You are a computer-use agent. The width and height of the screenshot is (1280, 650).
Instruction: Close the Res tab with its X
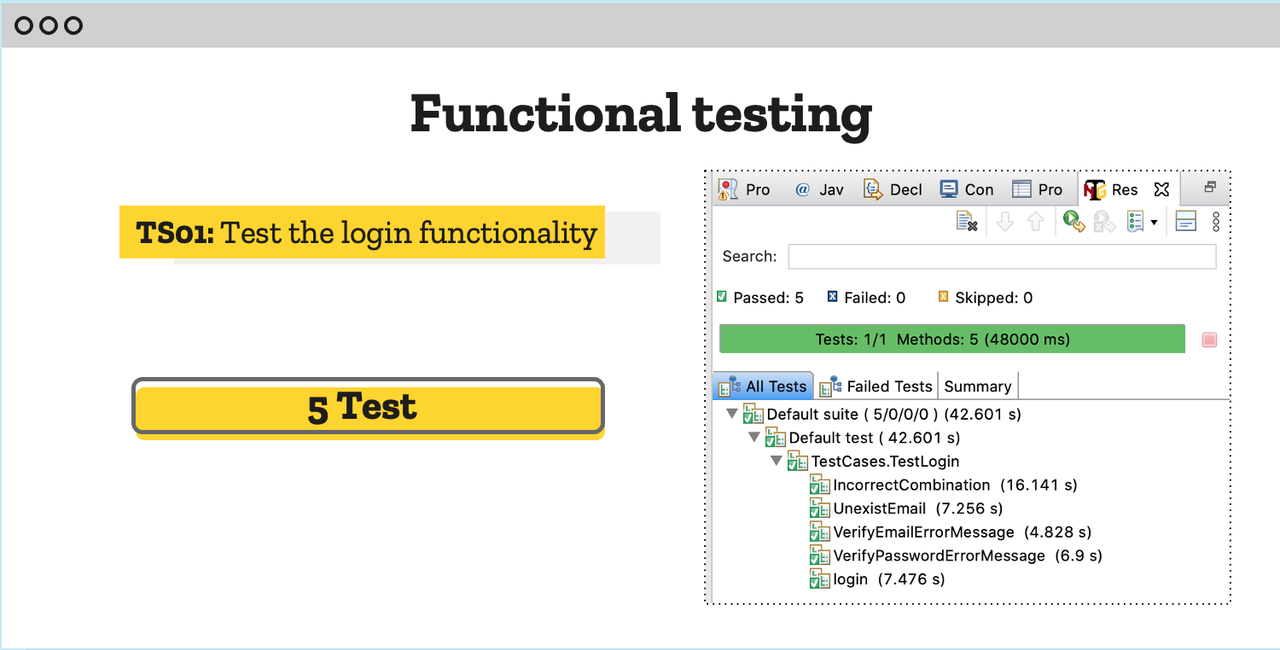[1161, 189]
